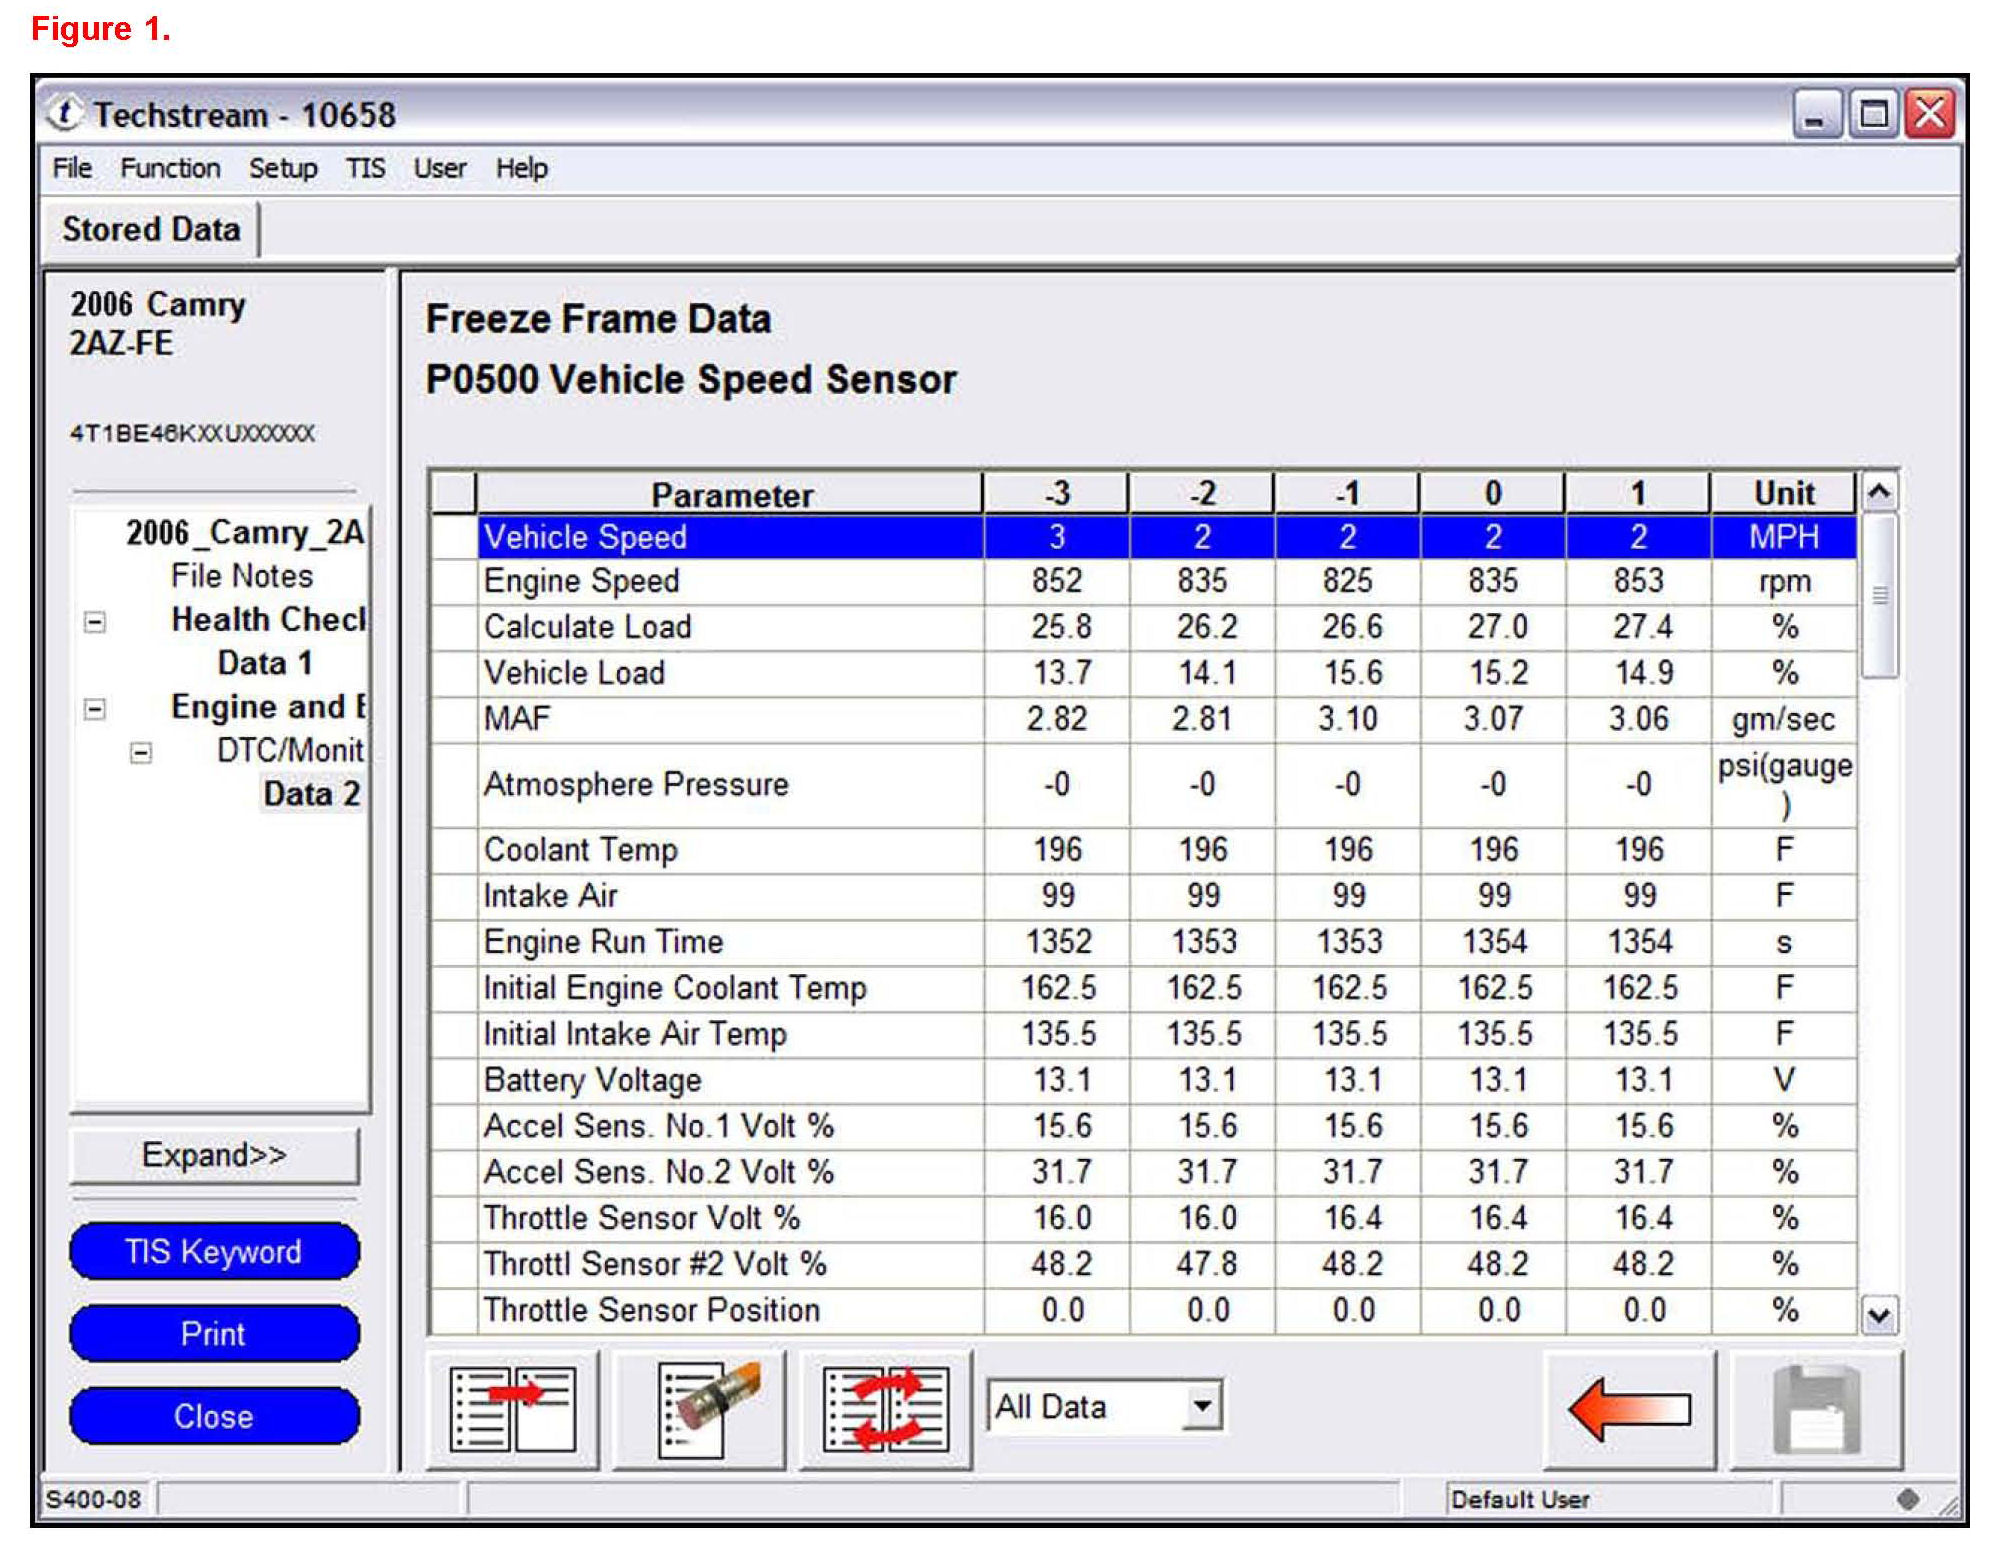Click the Expand>> button
The width and height of the screenshot is (1994, 1554).
point(214,1155)
